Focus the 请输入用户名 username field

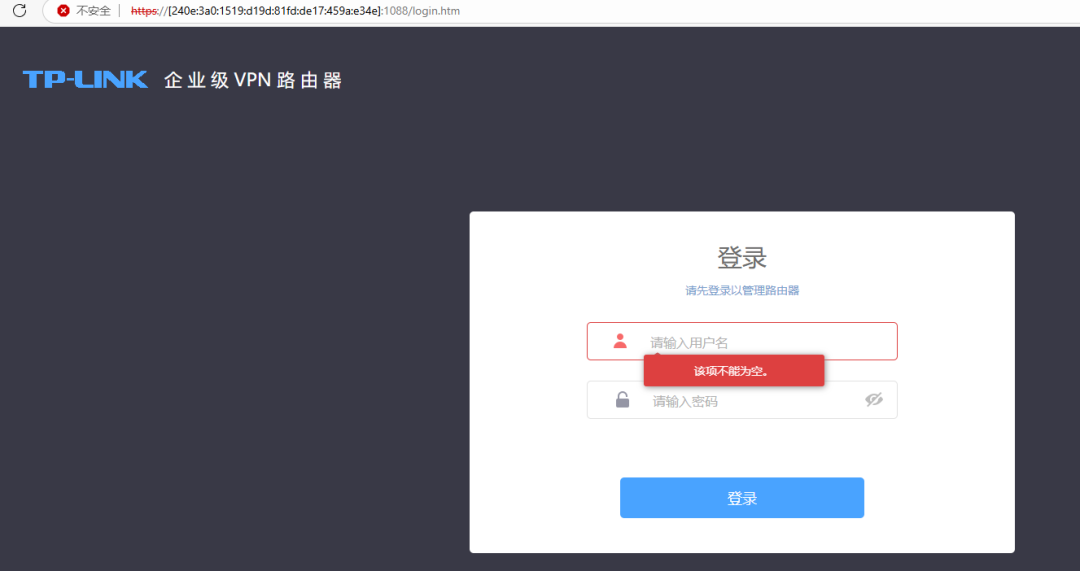tap(742, 341)
